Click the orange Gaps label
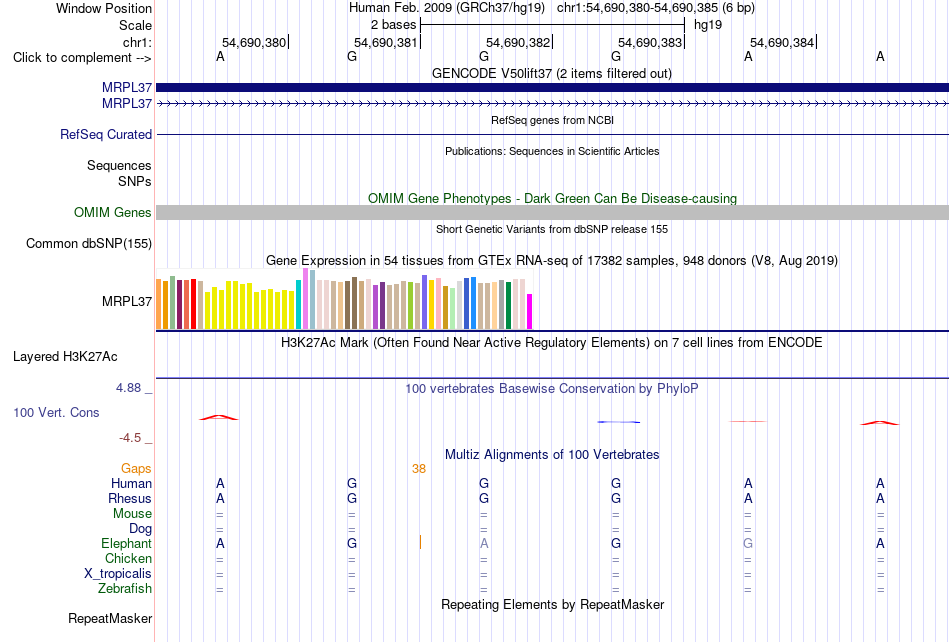This screenshot has height=642, width=950. point(136,468)
